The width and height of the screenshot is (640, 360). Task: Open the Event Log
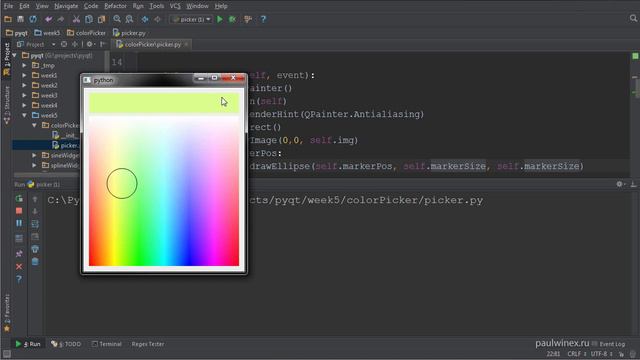tap(608, 344)
